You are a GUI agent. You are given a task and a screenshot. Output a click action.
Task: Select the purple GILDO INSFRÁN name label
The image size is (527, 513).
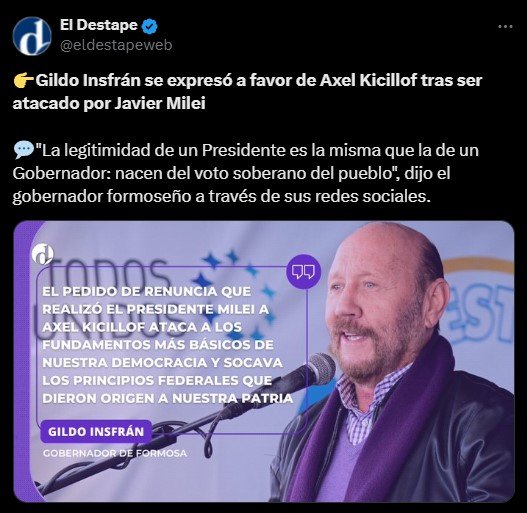[x=96, y=432]
